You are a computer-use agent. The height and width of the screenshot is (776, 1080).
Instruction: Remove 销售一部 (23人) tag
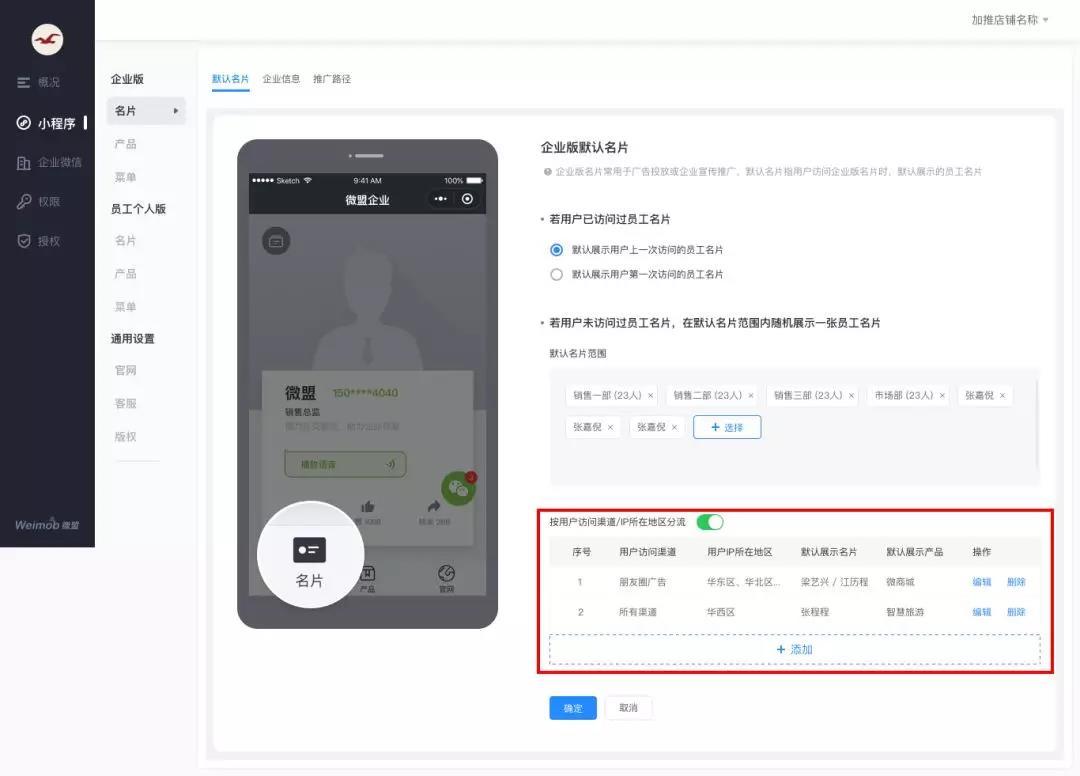651,396
